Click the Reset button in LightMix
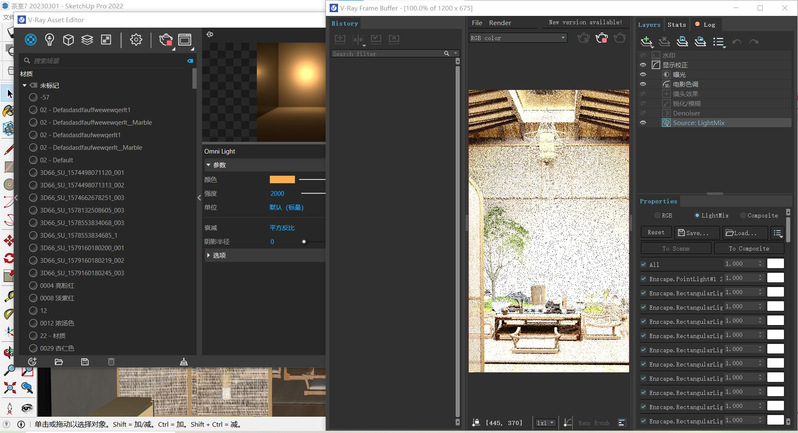Viewport: 798px width, 433px height. coord(656,232)
